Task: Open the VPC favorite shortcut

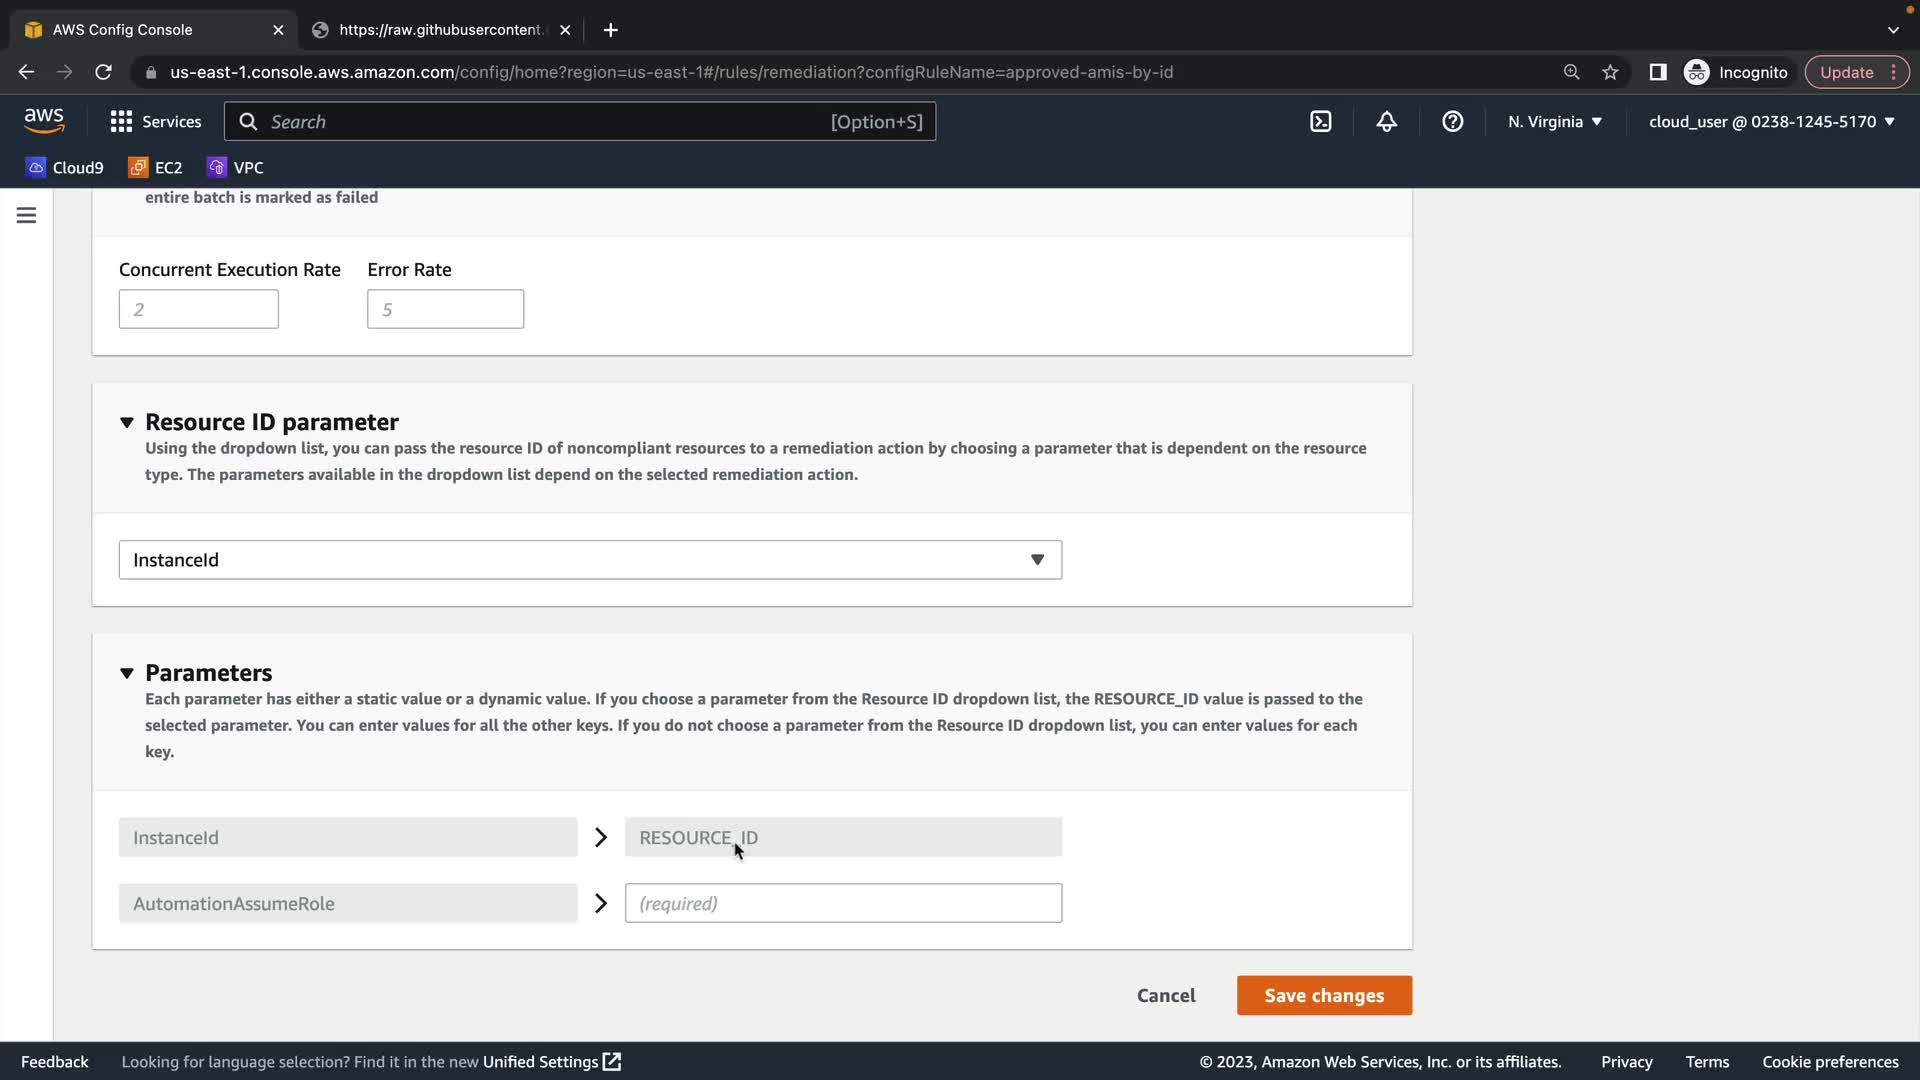Action: click(235, 168)
